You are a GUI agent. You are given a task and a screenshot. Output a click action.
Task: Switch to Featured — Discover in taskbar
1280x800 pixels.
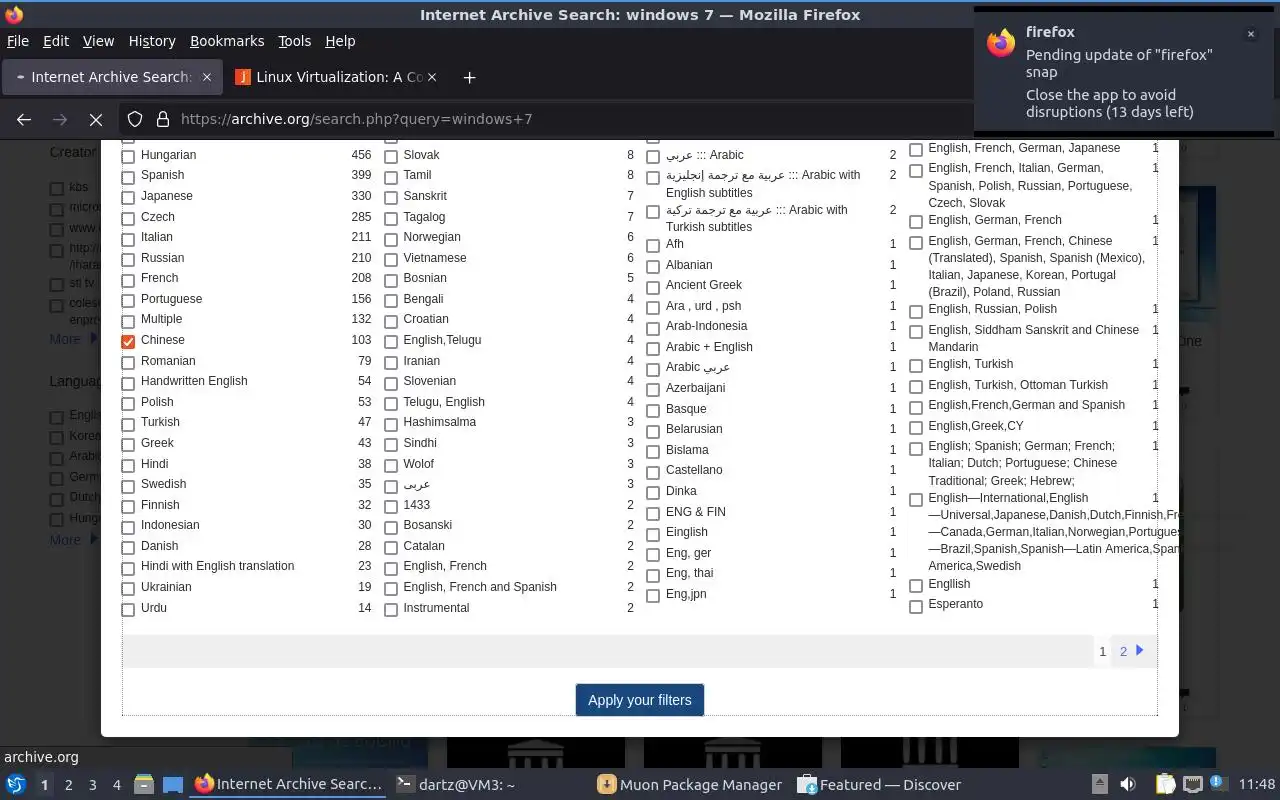point(879,785)
